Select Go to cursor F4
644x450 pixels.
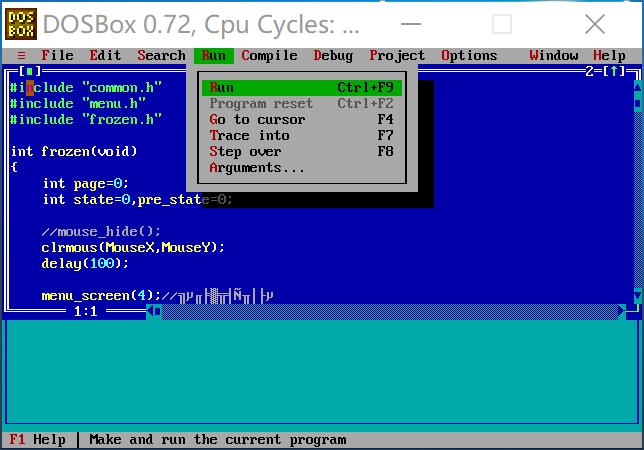302,119
